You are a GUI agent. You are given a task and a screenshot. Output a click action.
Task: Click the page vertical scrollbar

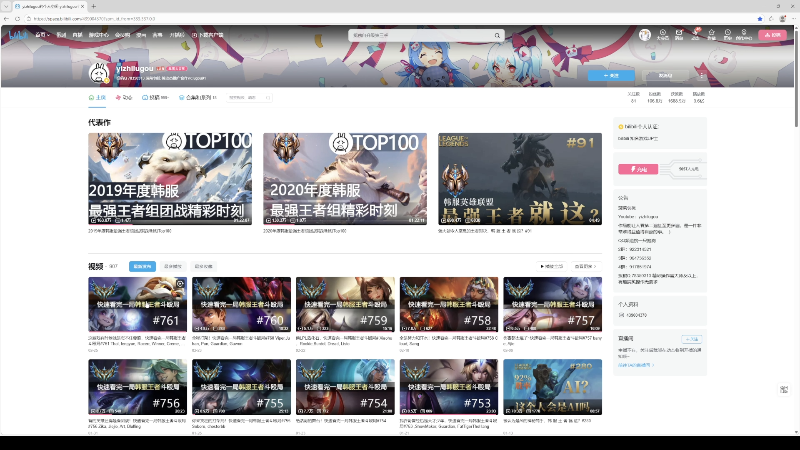click(796, 77)
